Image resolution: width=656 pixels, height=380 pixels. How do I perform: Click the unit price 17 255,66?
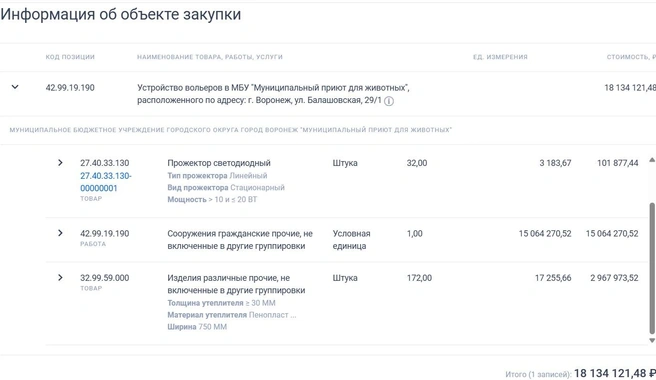point(553,277)
